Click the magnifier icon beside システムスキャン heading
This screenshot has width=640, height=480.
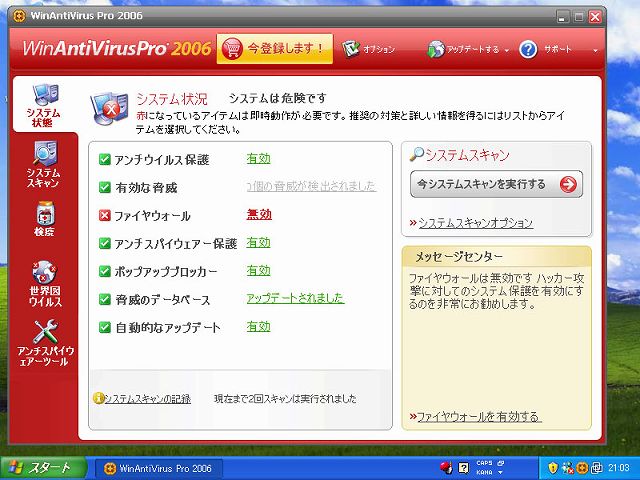pos(417,154)
